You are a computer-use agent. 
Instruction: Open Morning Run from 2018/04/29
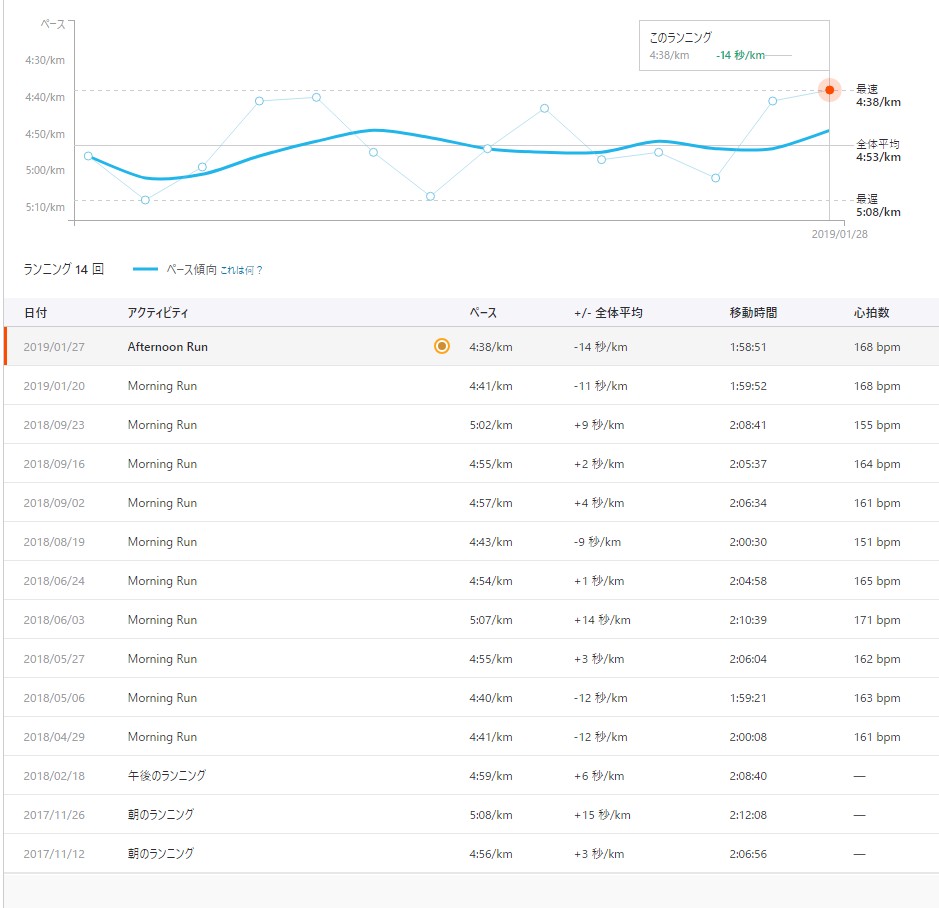pos(162,736)
